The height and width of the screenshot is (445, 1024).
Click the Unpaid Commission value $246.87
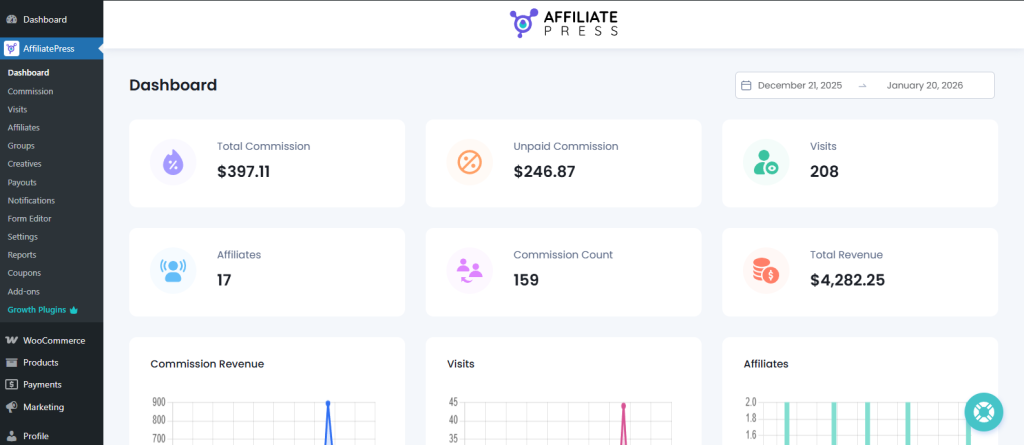click(544, 172)
